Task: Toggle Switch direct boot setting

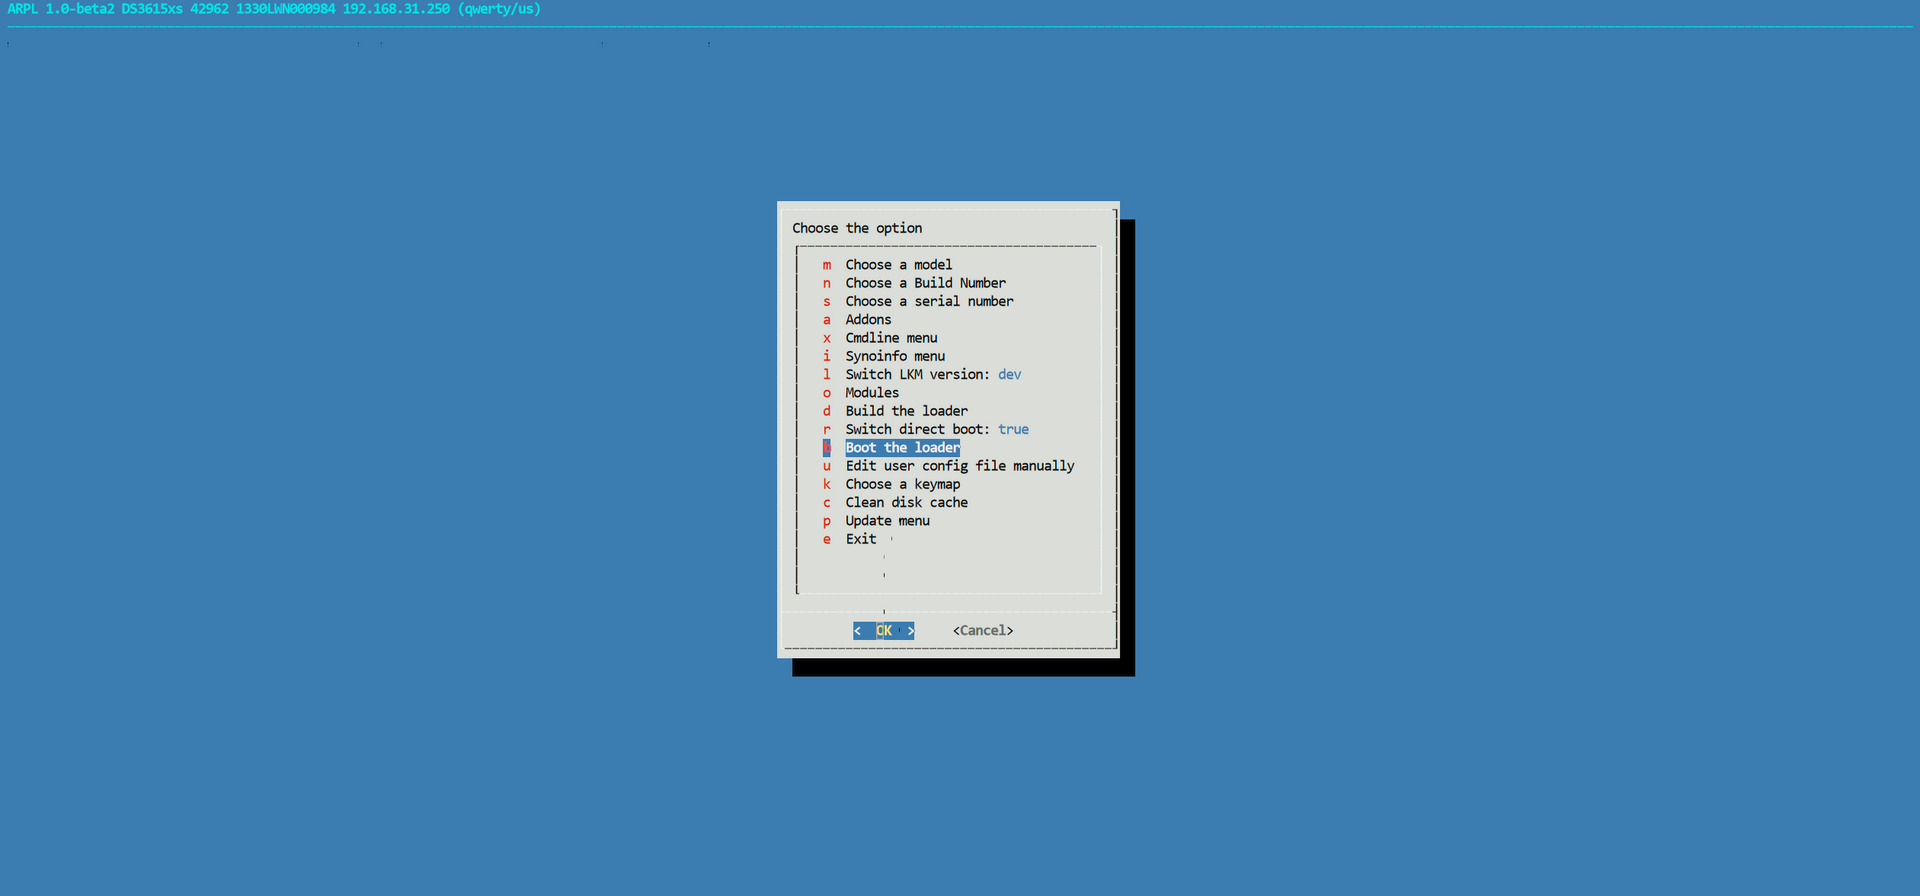Action: pos(926,429)
